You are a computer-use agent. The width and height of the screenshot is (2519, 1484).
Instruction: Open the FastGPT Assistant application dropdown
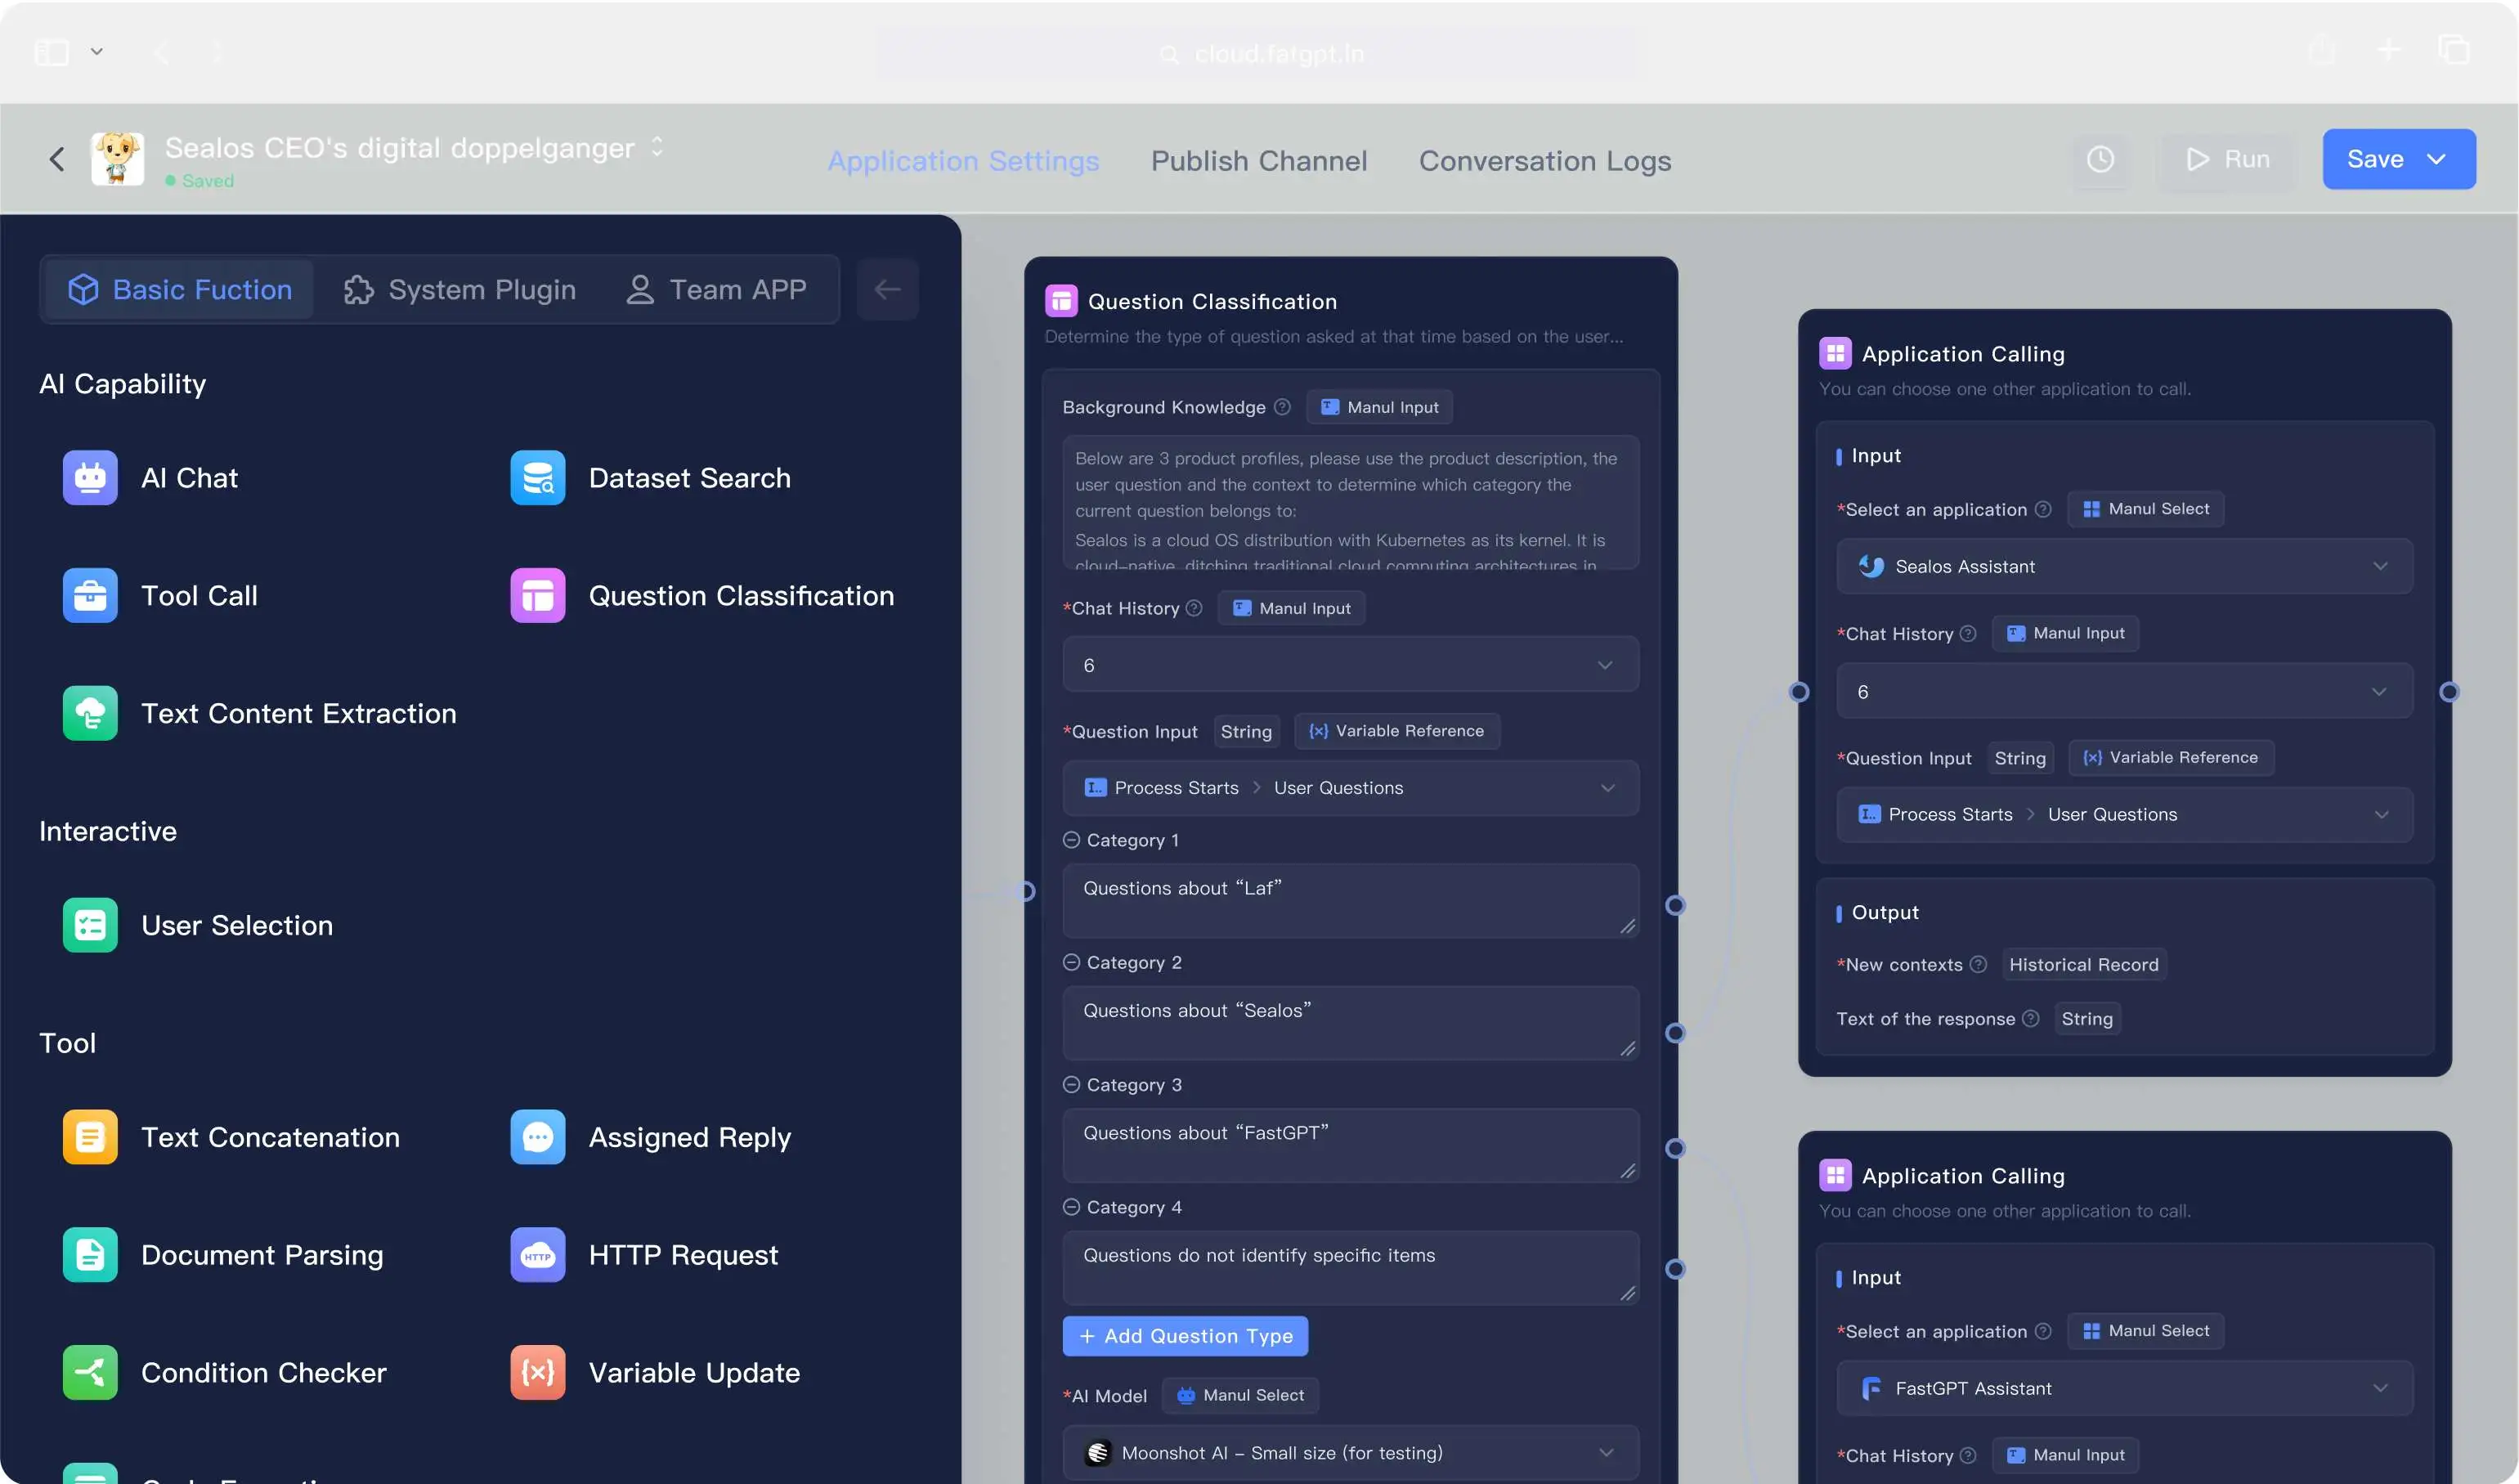coord(2124,1389)
